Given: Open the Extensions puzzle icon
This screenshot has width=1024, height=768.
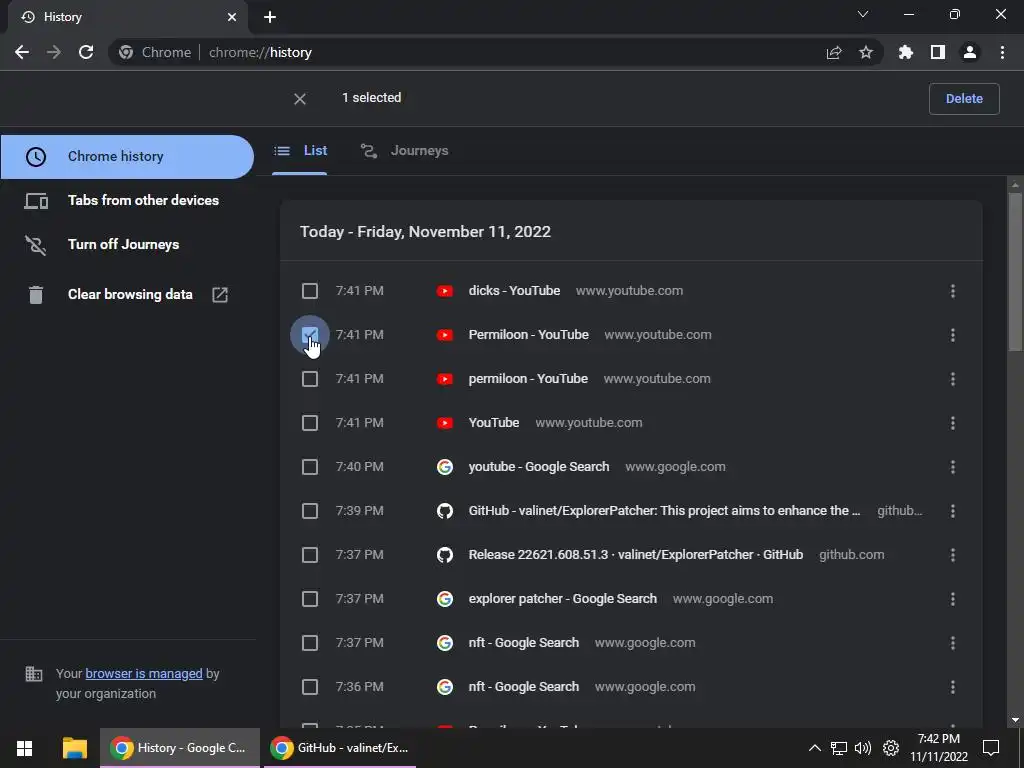Looking at the screenshot, I should pyautogui.click(x=906, y=52).
